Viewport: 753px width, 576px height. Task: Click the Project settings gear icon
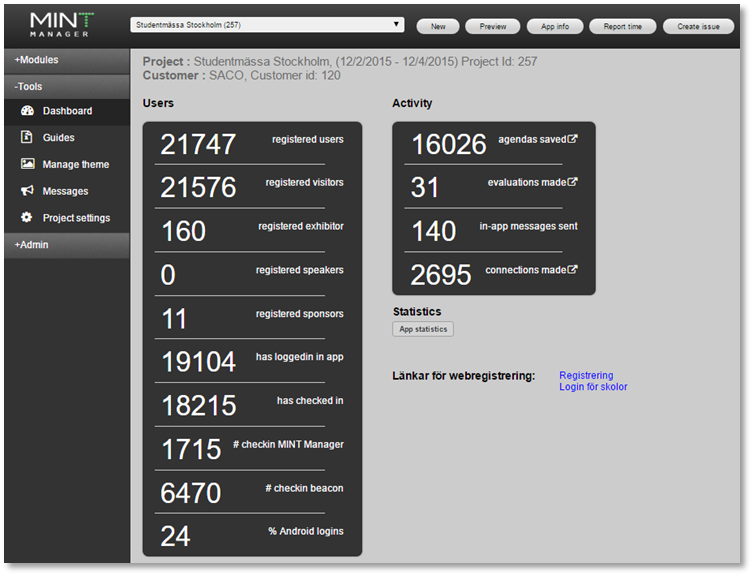tap(26, 217)
